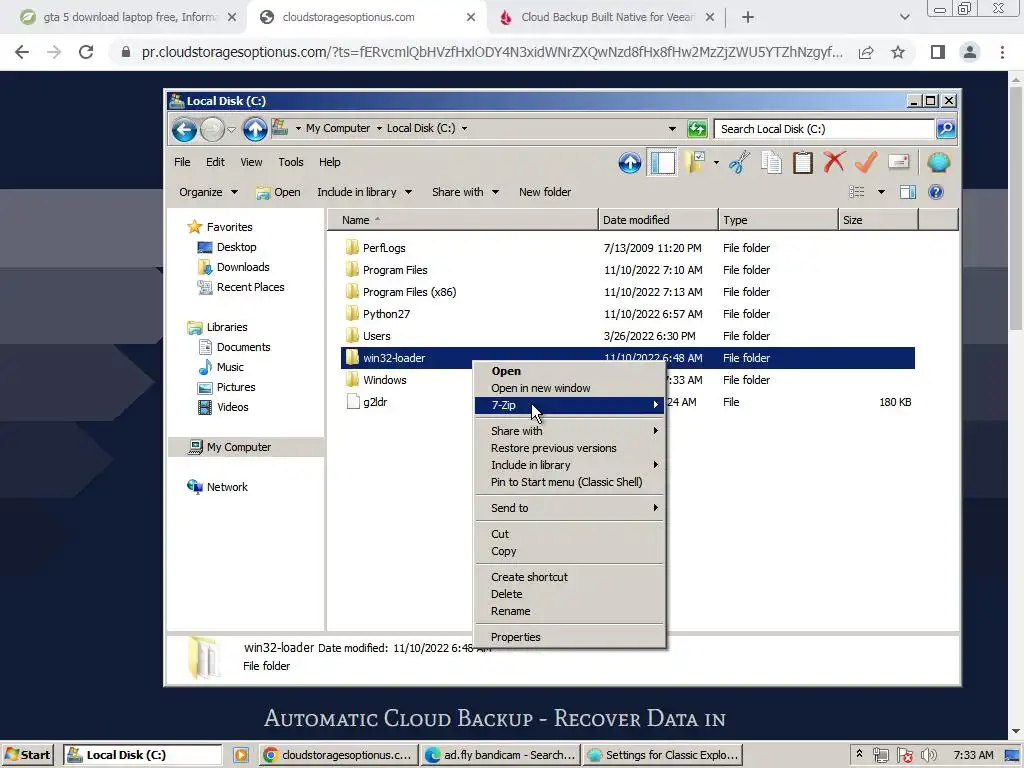Toggle the preview pane button
This screenshot has width=1024, height=768.
point(908,192)
